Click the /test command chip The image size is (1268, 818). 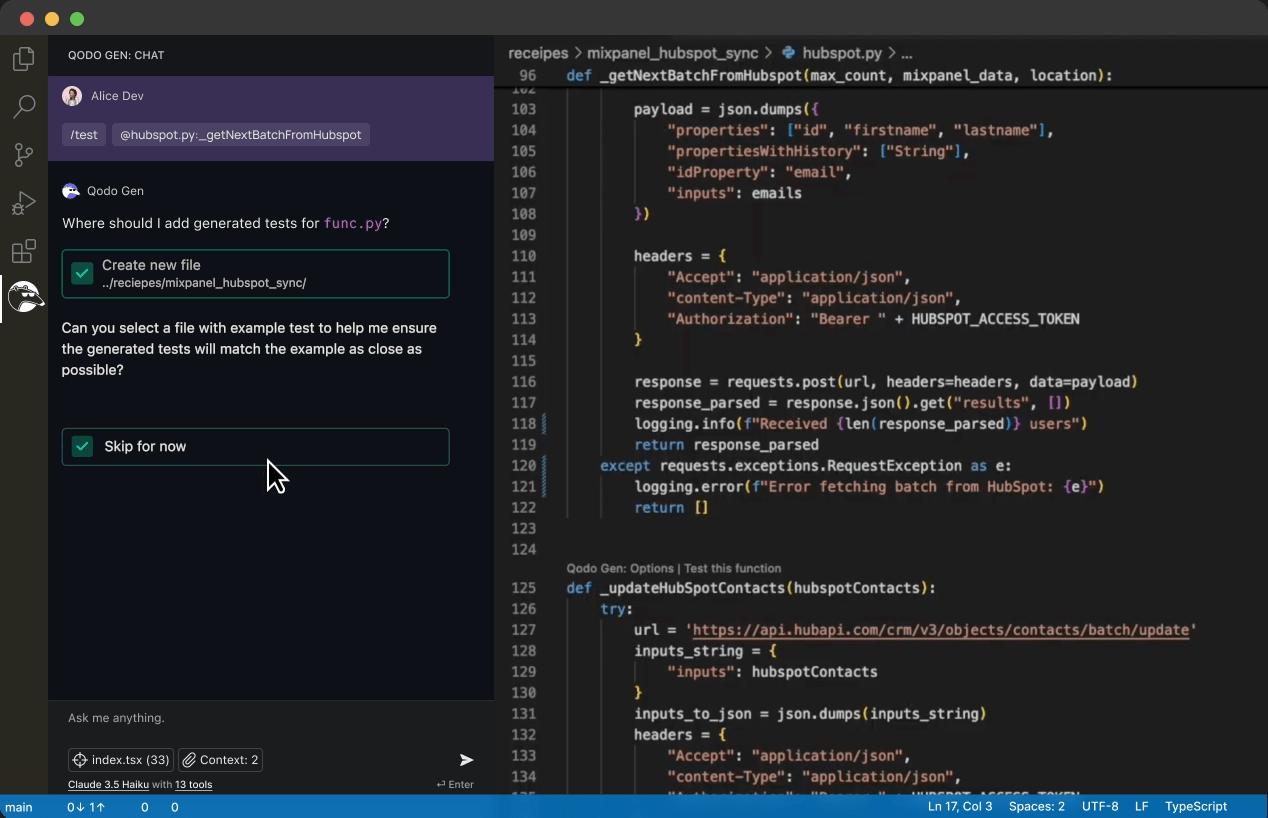[x=84, y=135]
